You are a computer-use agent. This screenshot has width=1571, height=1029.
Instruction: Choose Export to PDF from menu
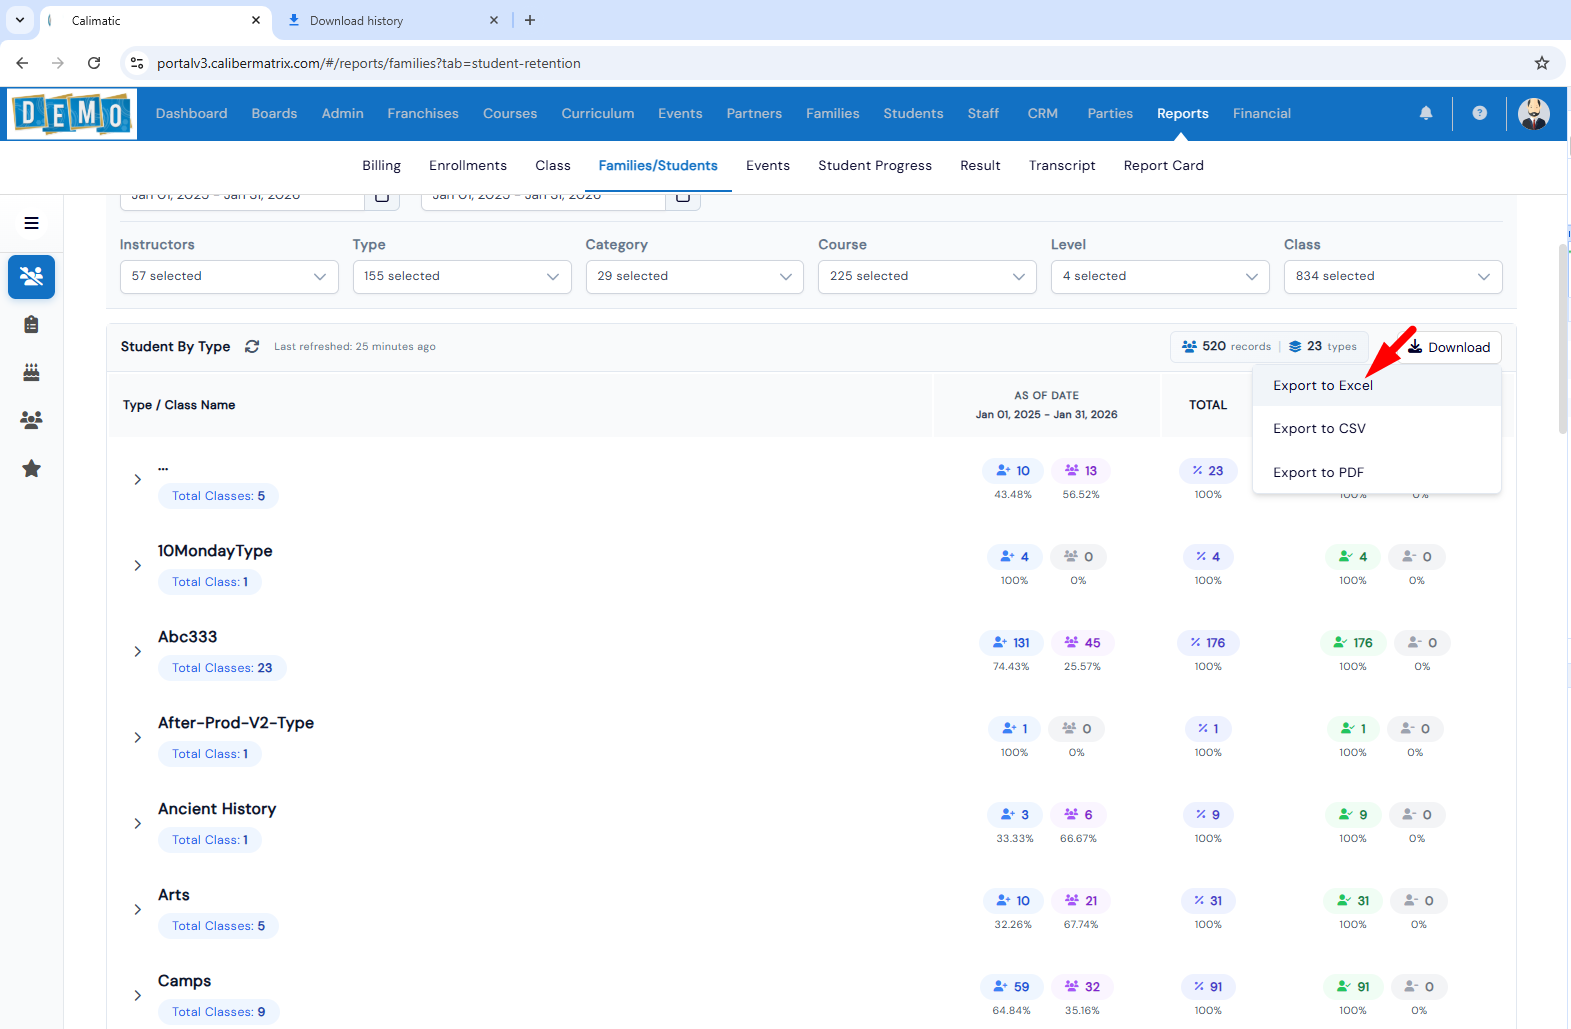pos(1318,472)
